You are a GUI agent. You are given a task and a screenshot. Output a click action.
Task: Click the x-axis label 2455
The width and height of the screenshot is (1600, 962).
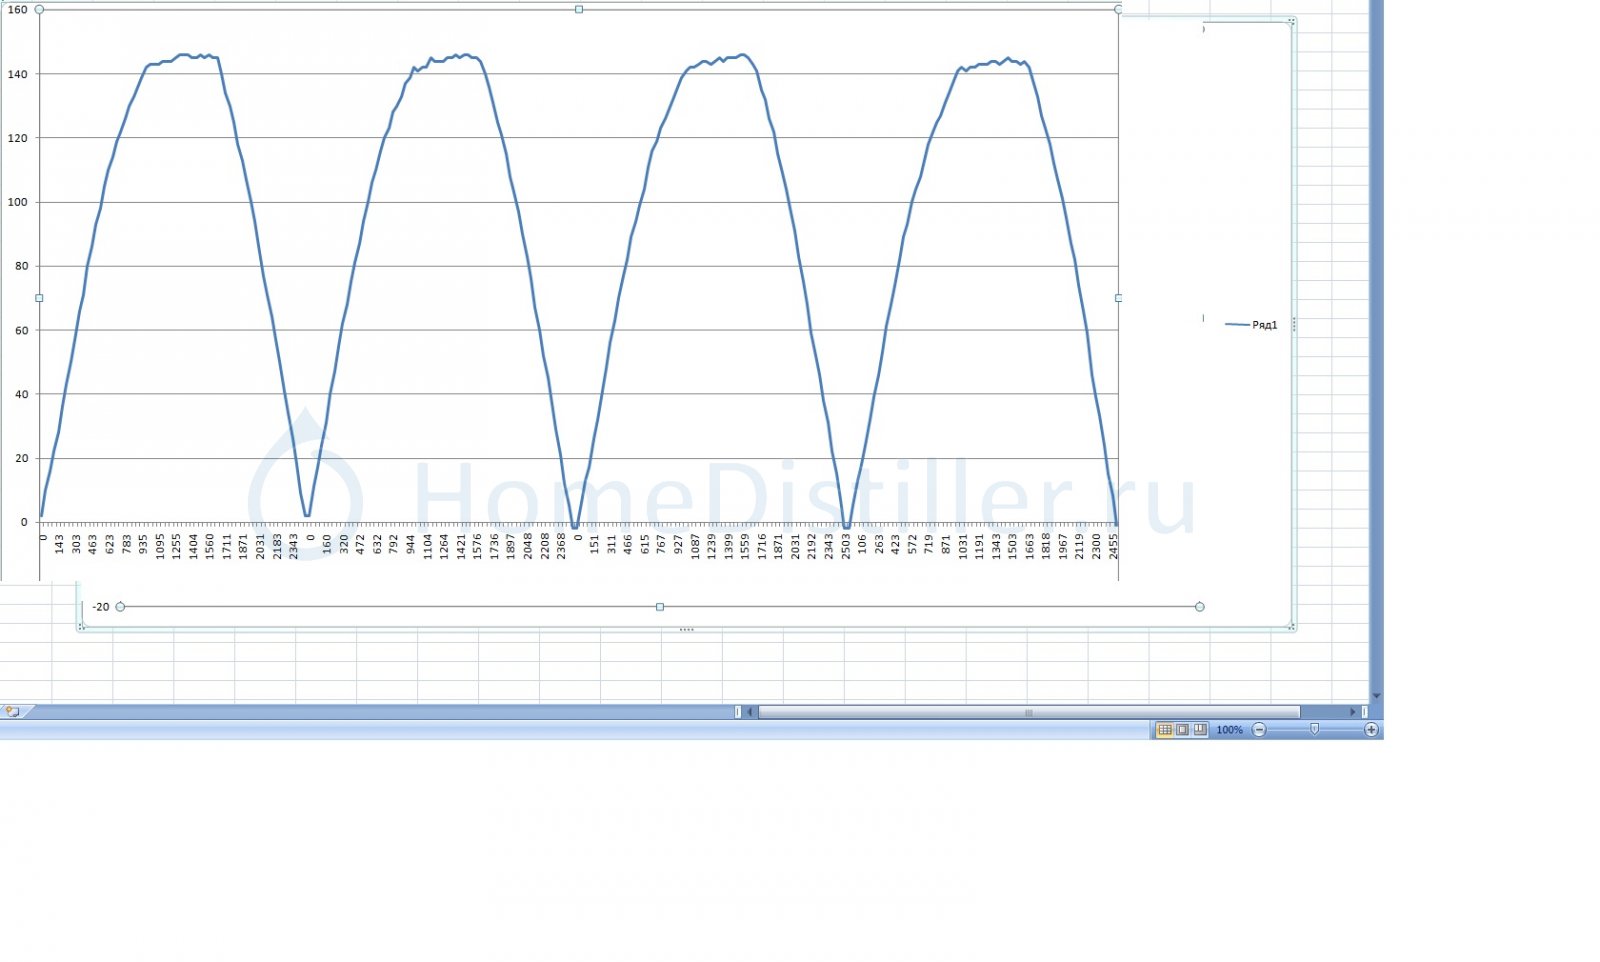pyautogui.click(x=1113, y=546)
